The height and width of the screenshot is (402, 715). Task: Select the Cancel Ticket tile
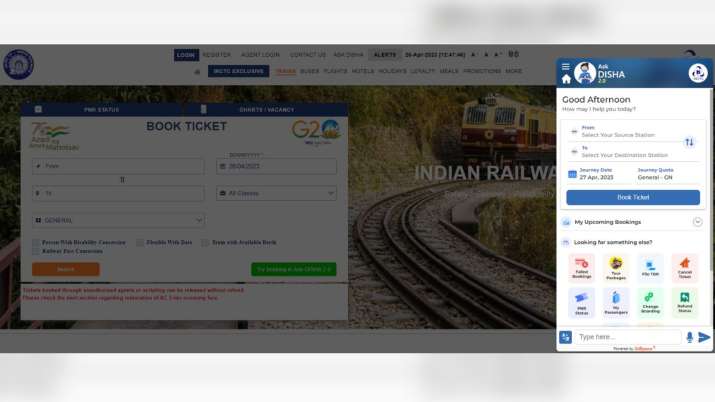pyautogui.click(x=684, y=268)
